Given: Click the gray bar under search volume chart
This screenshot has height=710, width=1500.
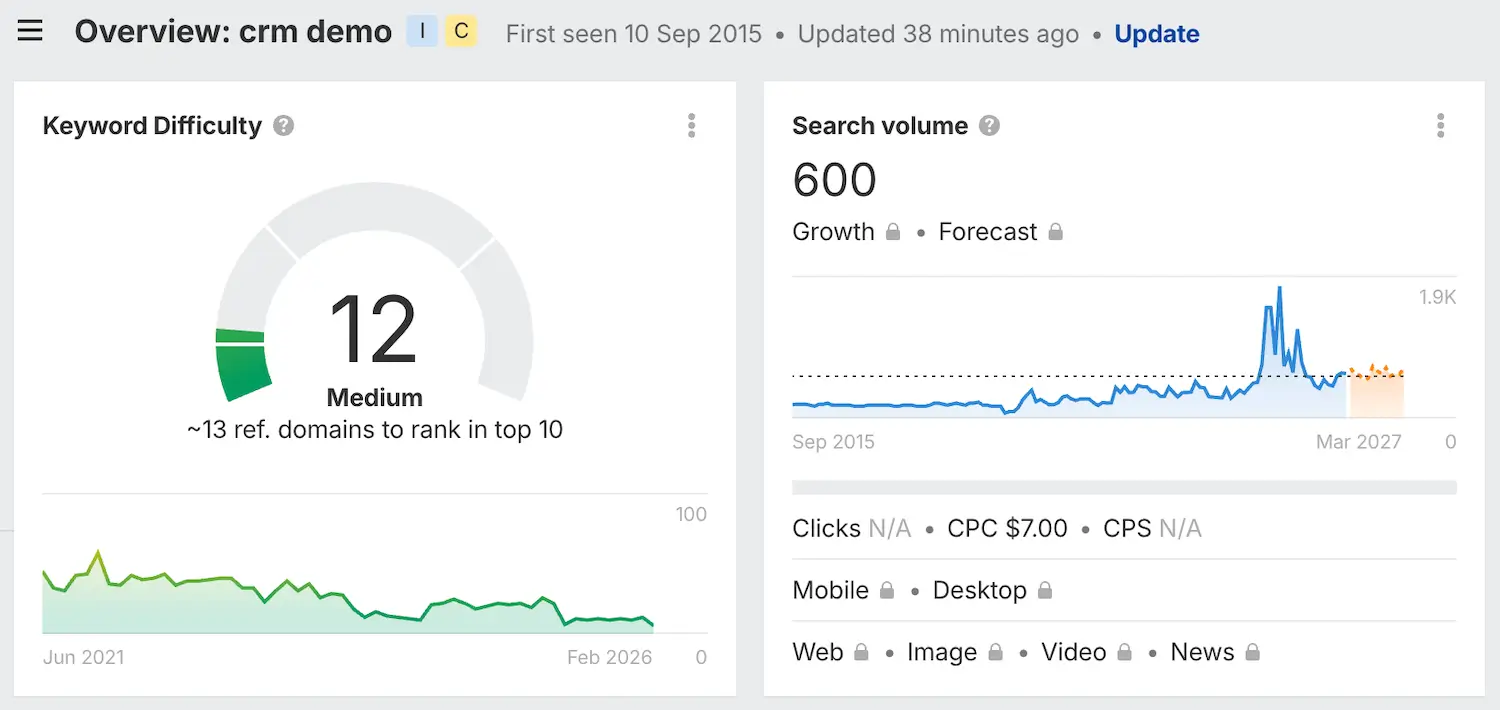Looking at the screenshot, I should [1123, 488].
